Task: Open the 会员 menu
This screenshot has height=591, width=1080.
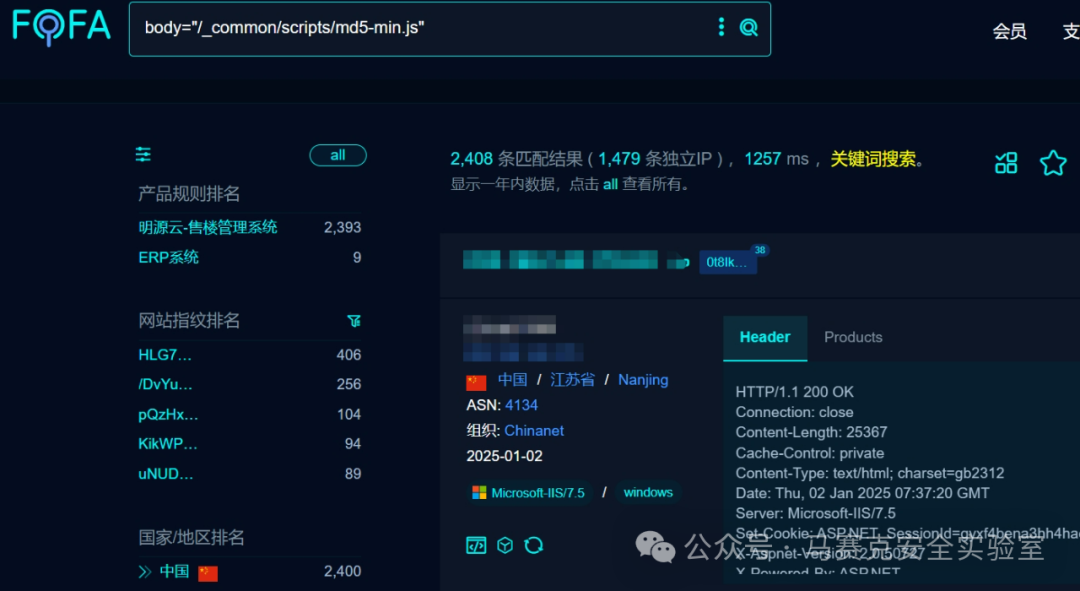Action: click(x=1009, y=31)
